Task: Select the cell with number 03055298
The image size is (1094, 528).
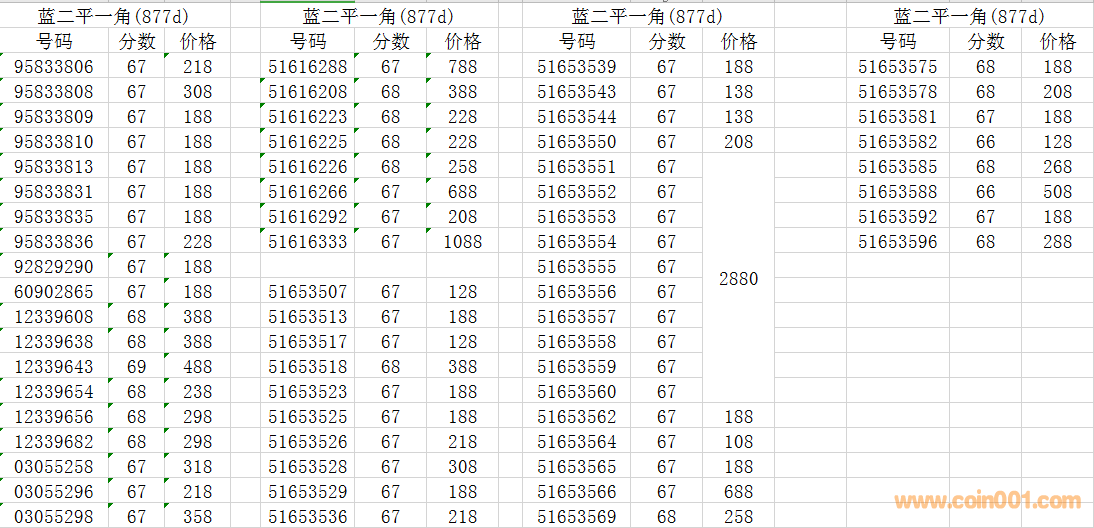Action: 54,517
